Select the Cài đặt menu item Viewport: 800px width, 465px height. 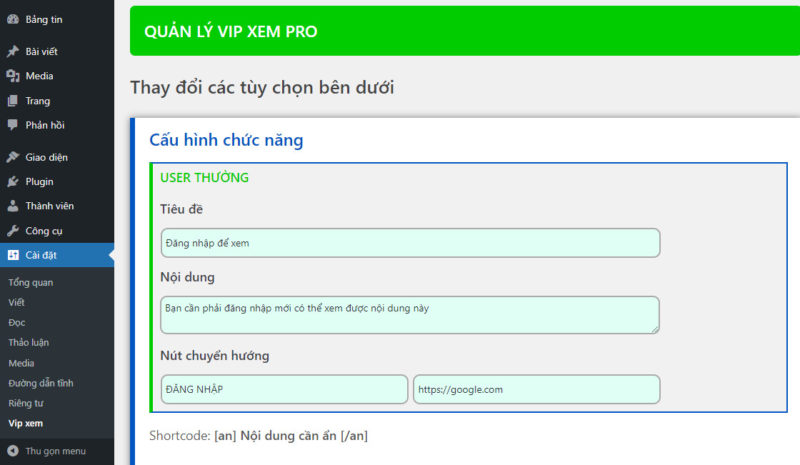pyautogui.click(x=57, y=255)
